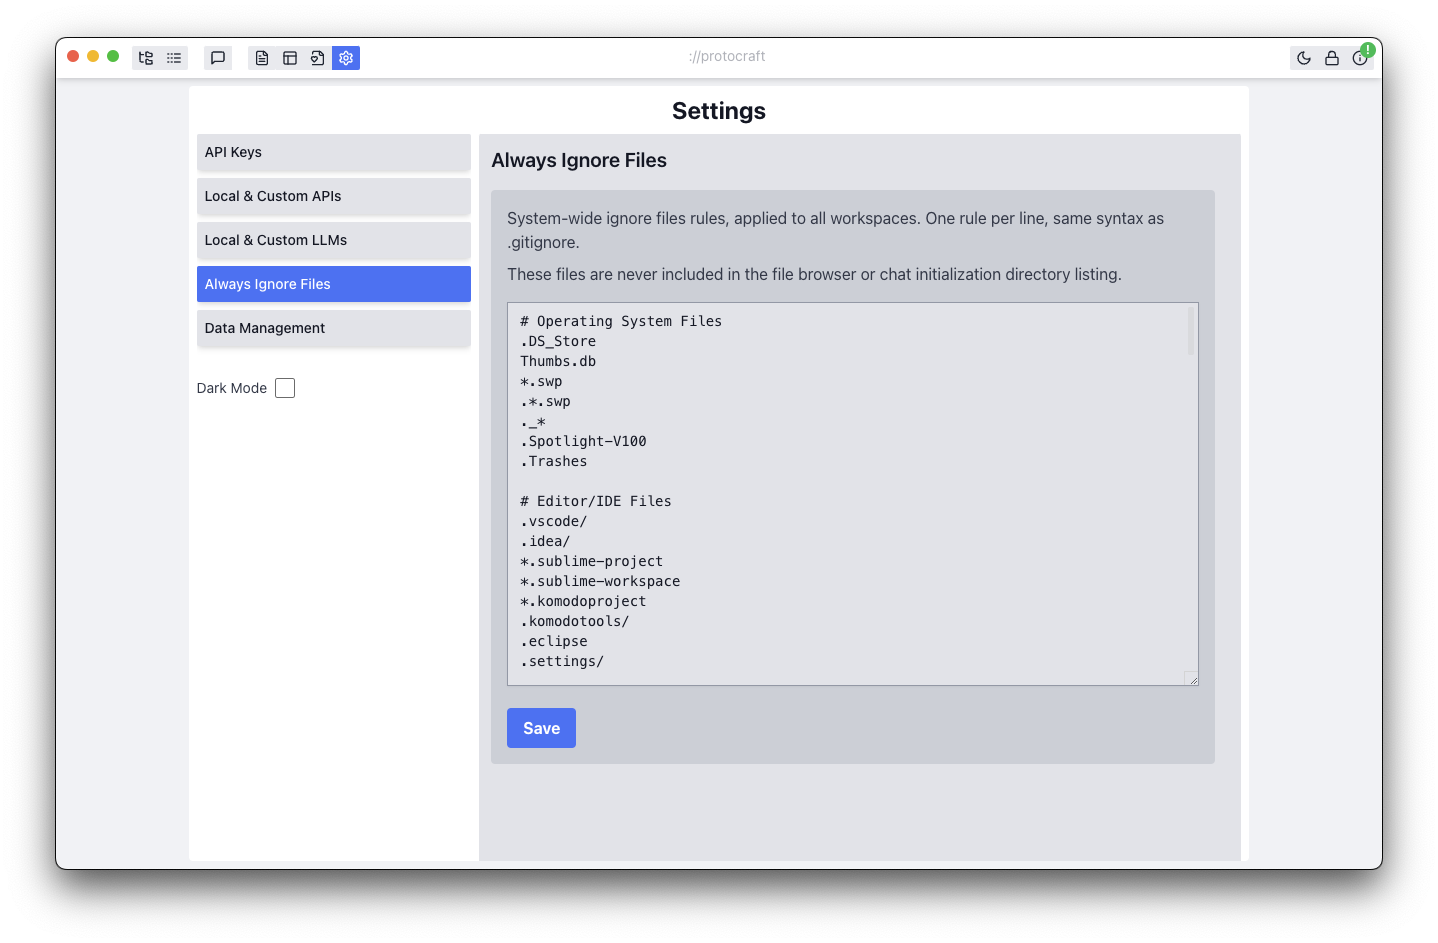This screenshot has width=1438, height=943.
Task: Click the lock icon in top bar
Action: point(1332,58)
